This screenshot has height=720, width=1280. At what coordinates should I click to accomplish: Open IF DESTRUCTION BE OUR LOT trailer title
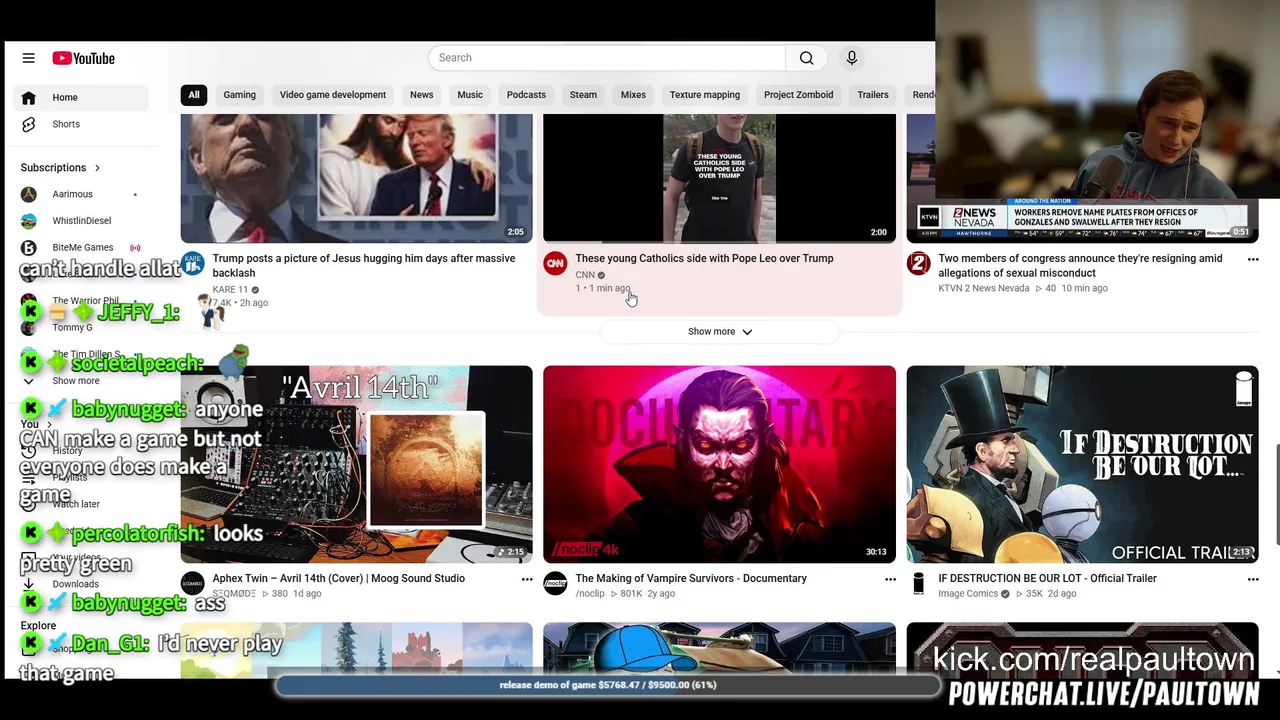coord(1047,578)
